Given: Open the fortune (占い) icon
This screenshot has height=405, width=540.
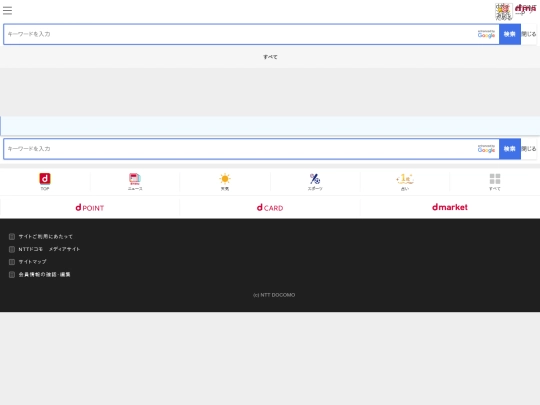Looking at the screenshot, I should (405, 179).
